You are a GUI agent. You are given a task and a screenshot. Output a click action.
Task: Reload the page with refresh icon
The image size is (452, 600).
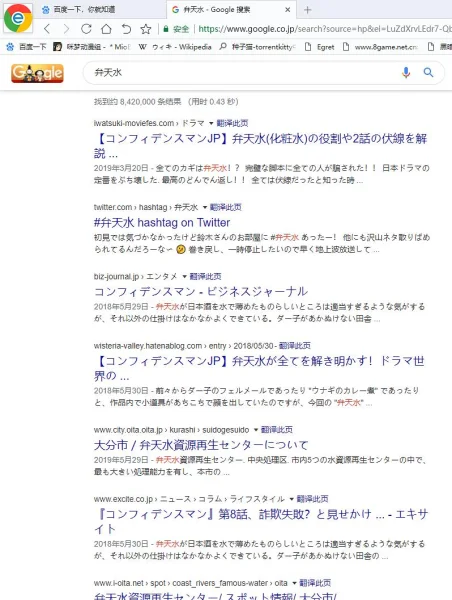(x=86, y=29)
